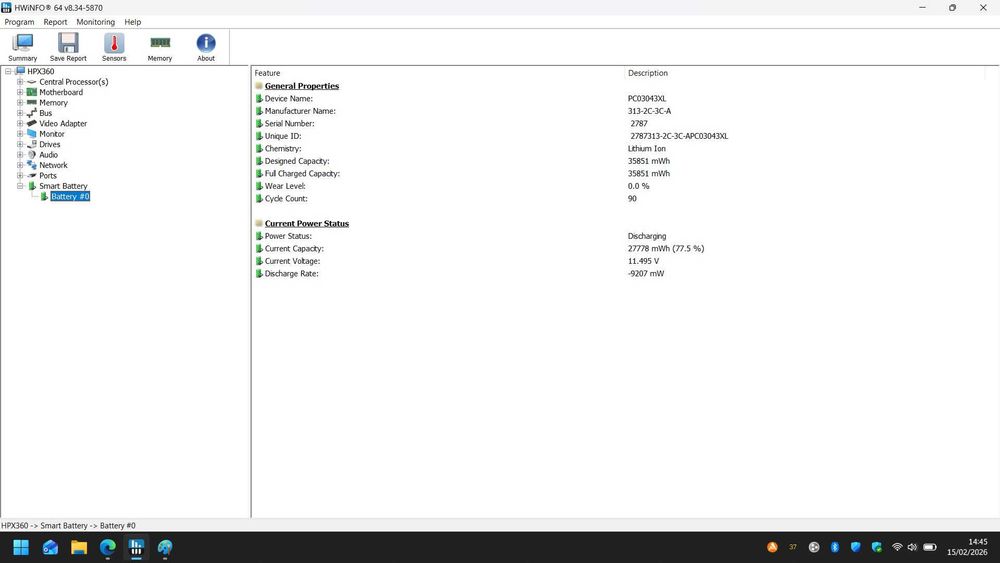Image resolution: width=1000 pixels, height=563 pixels.
Task: Click the battery tray icon
Action: [x=930, y=547]
